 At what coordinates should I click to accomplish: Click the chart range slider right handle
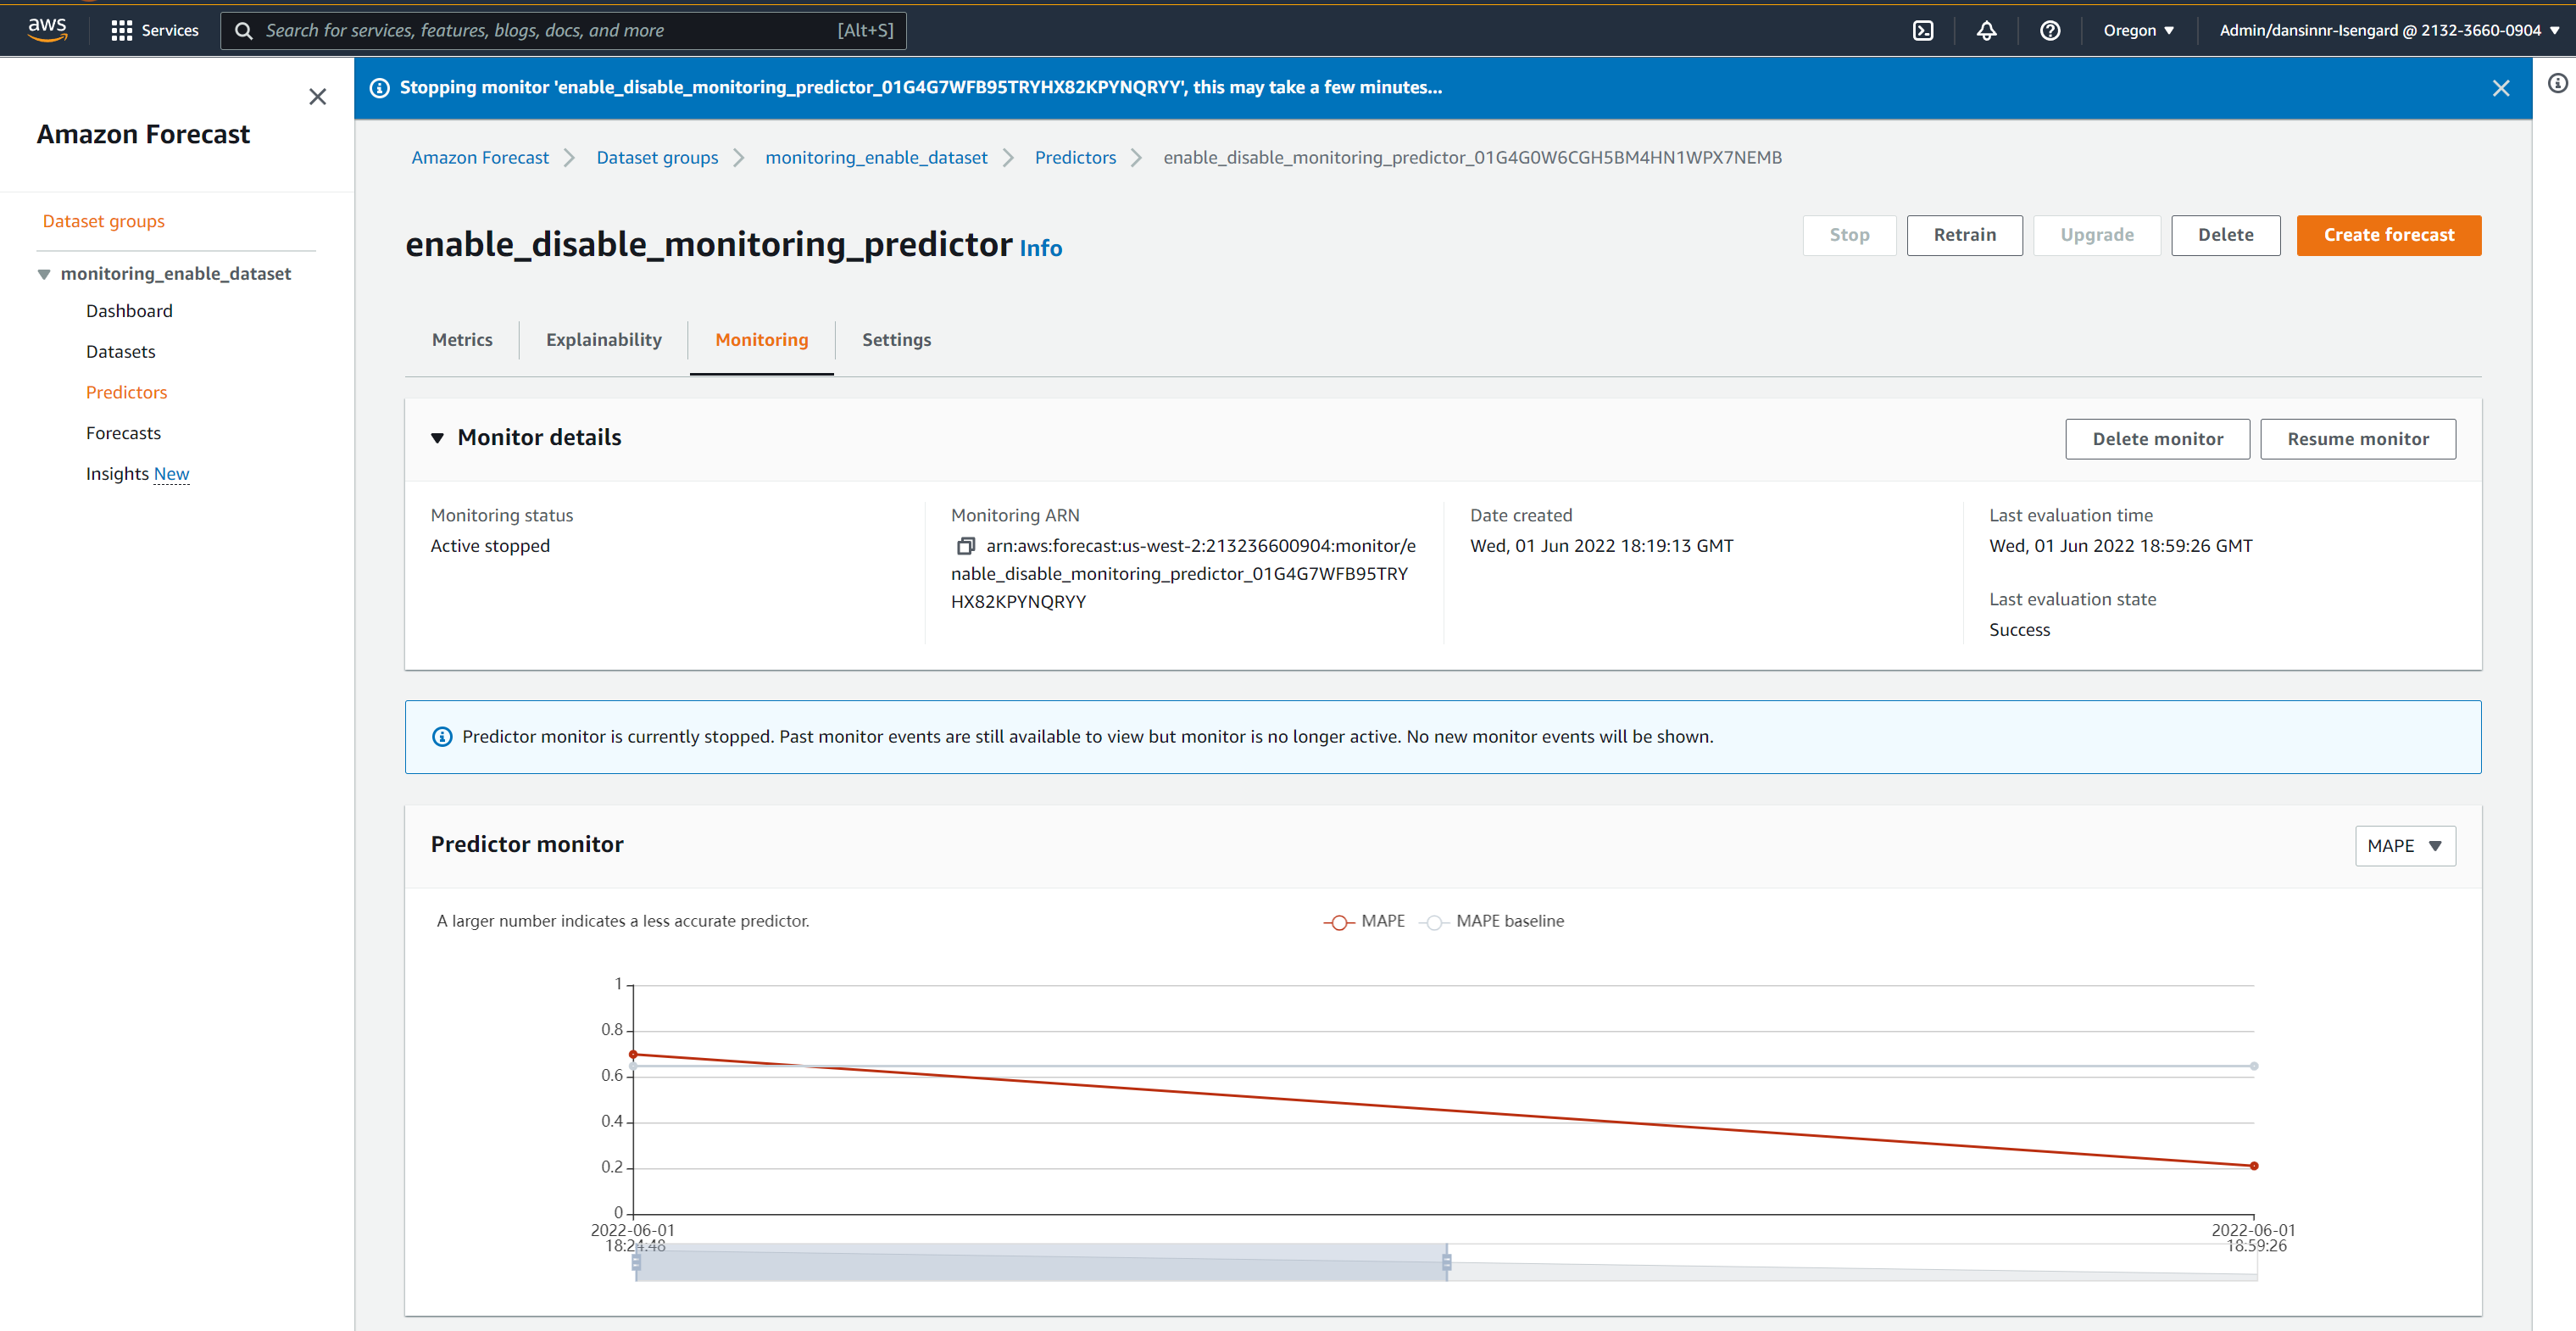(x=1446, y=1262)
